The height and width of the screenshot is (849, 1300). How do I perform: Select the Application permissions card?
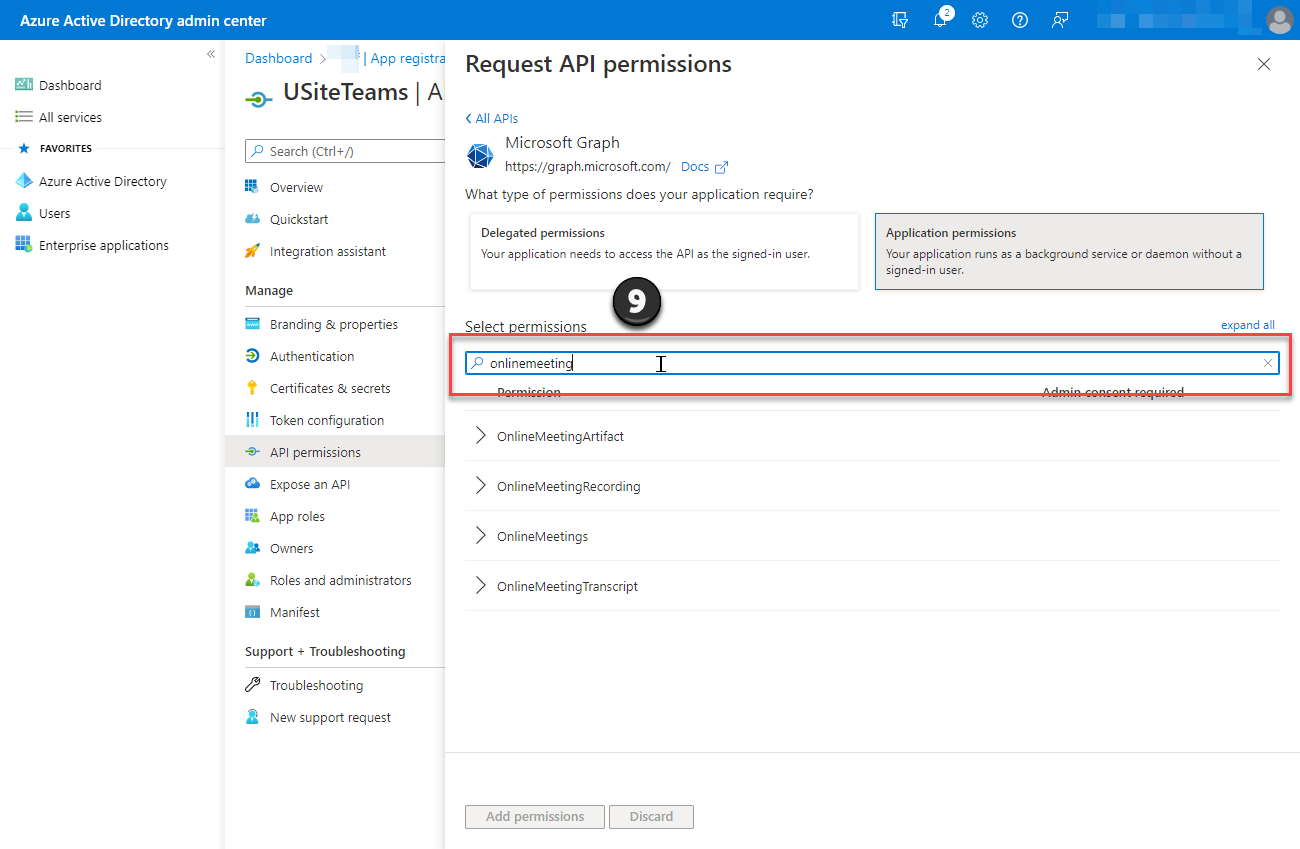click(x=1069, y=251)
